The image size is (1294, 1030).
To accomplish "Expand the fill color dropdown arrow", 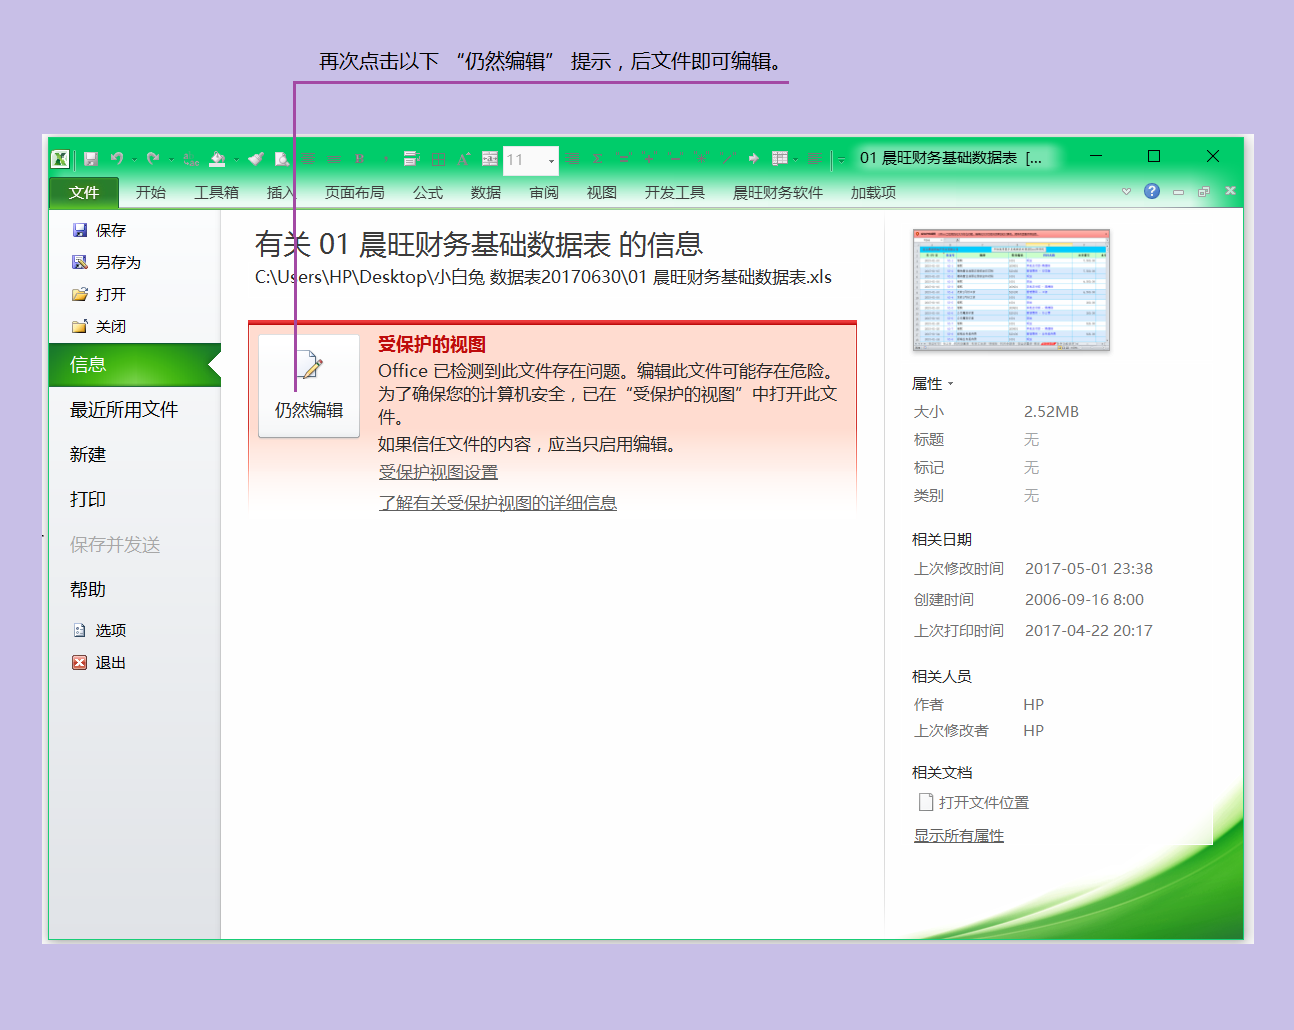I will tap(238, 159).
